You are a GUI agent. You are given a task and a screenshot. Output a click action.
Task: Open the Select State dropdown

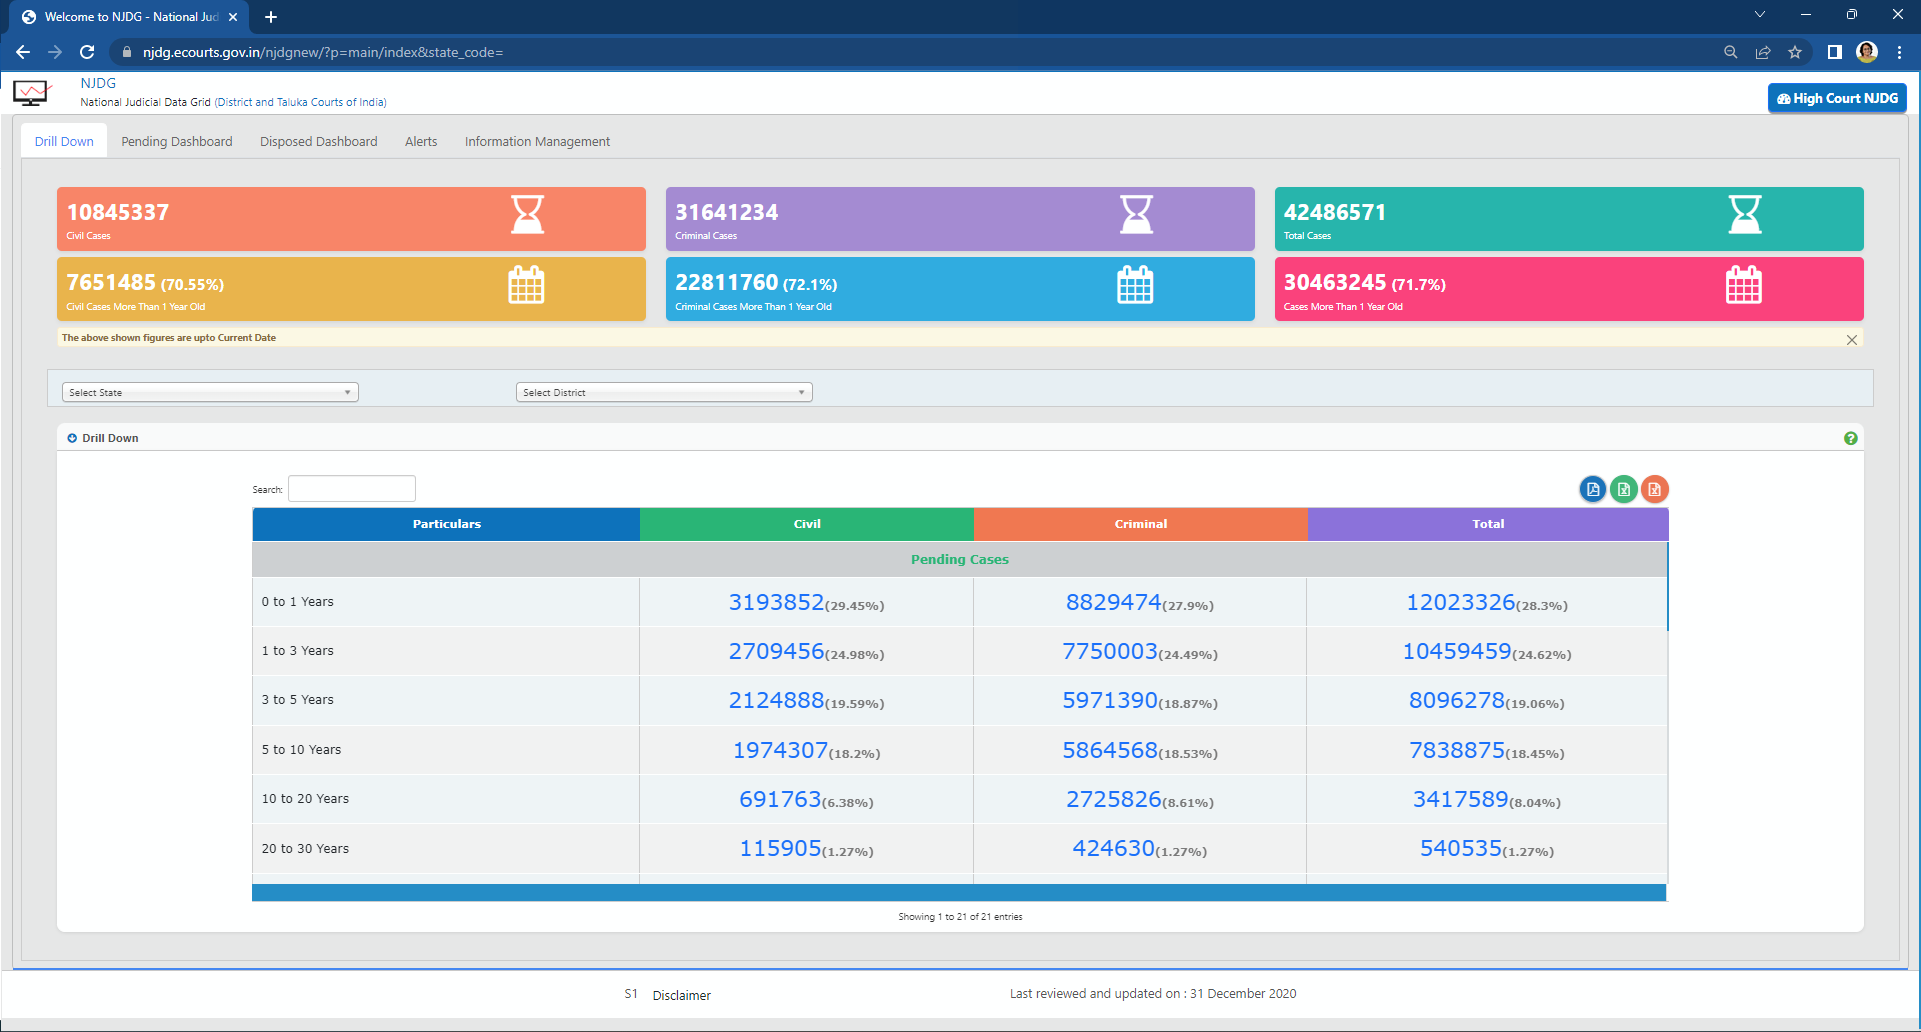pyautogui.click(x=210, y=392)
